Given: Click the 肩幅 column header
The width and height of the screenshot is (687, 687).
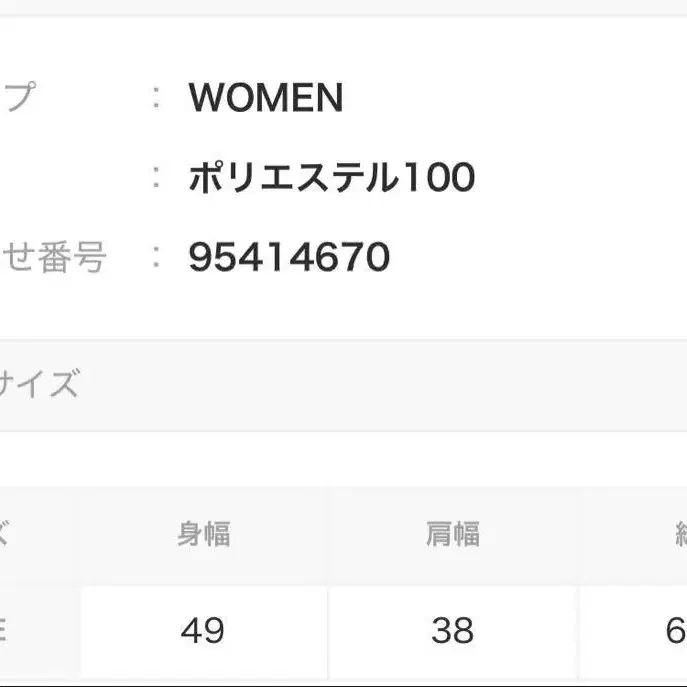Looking at the screenshot, I should point(452,535).
